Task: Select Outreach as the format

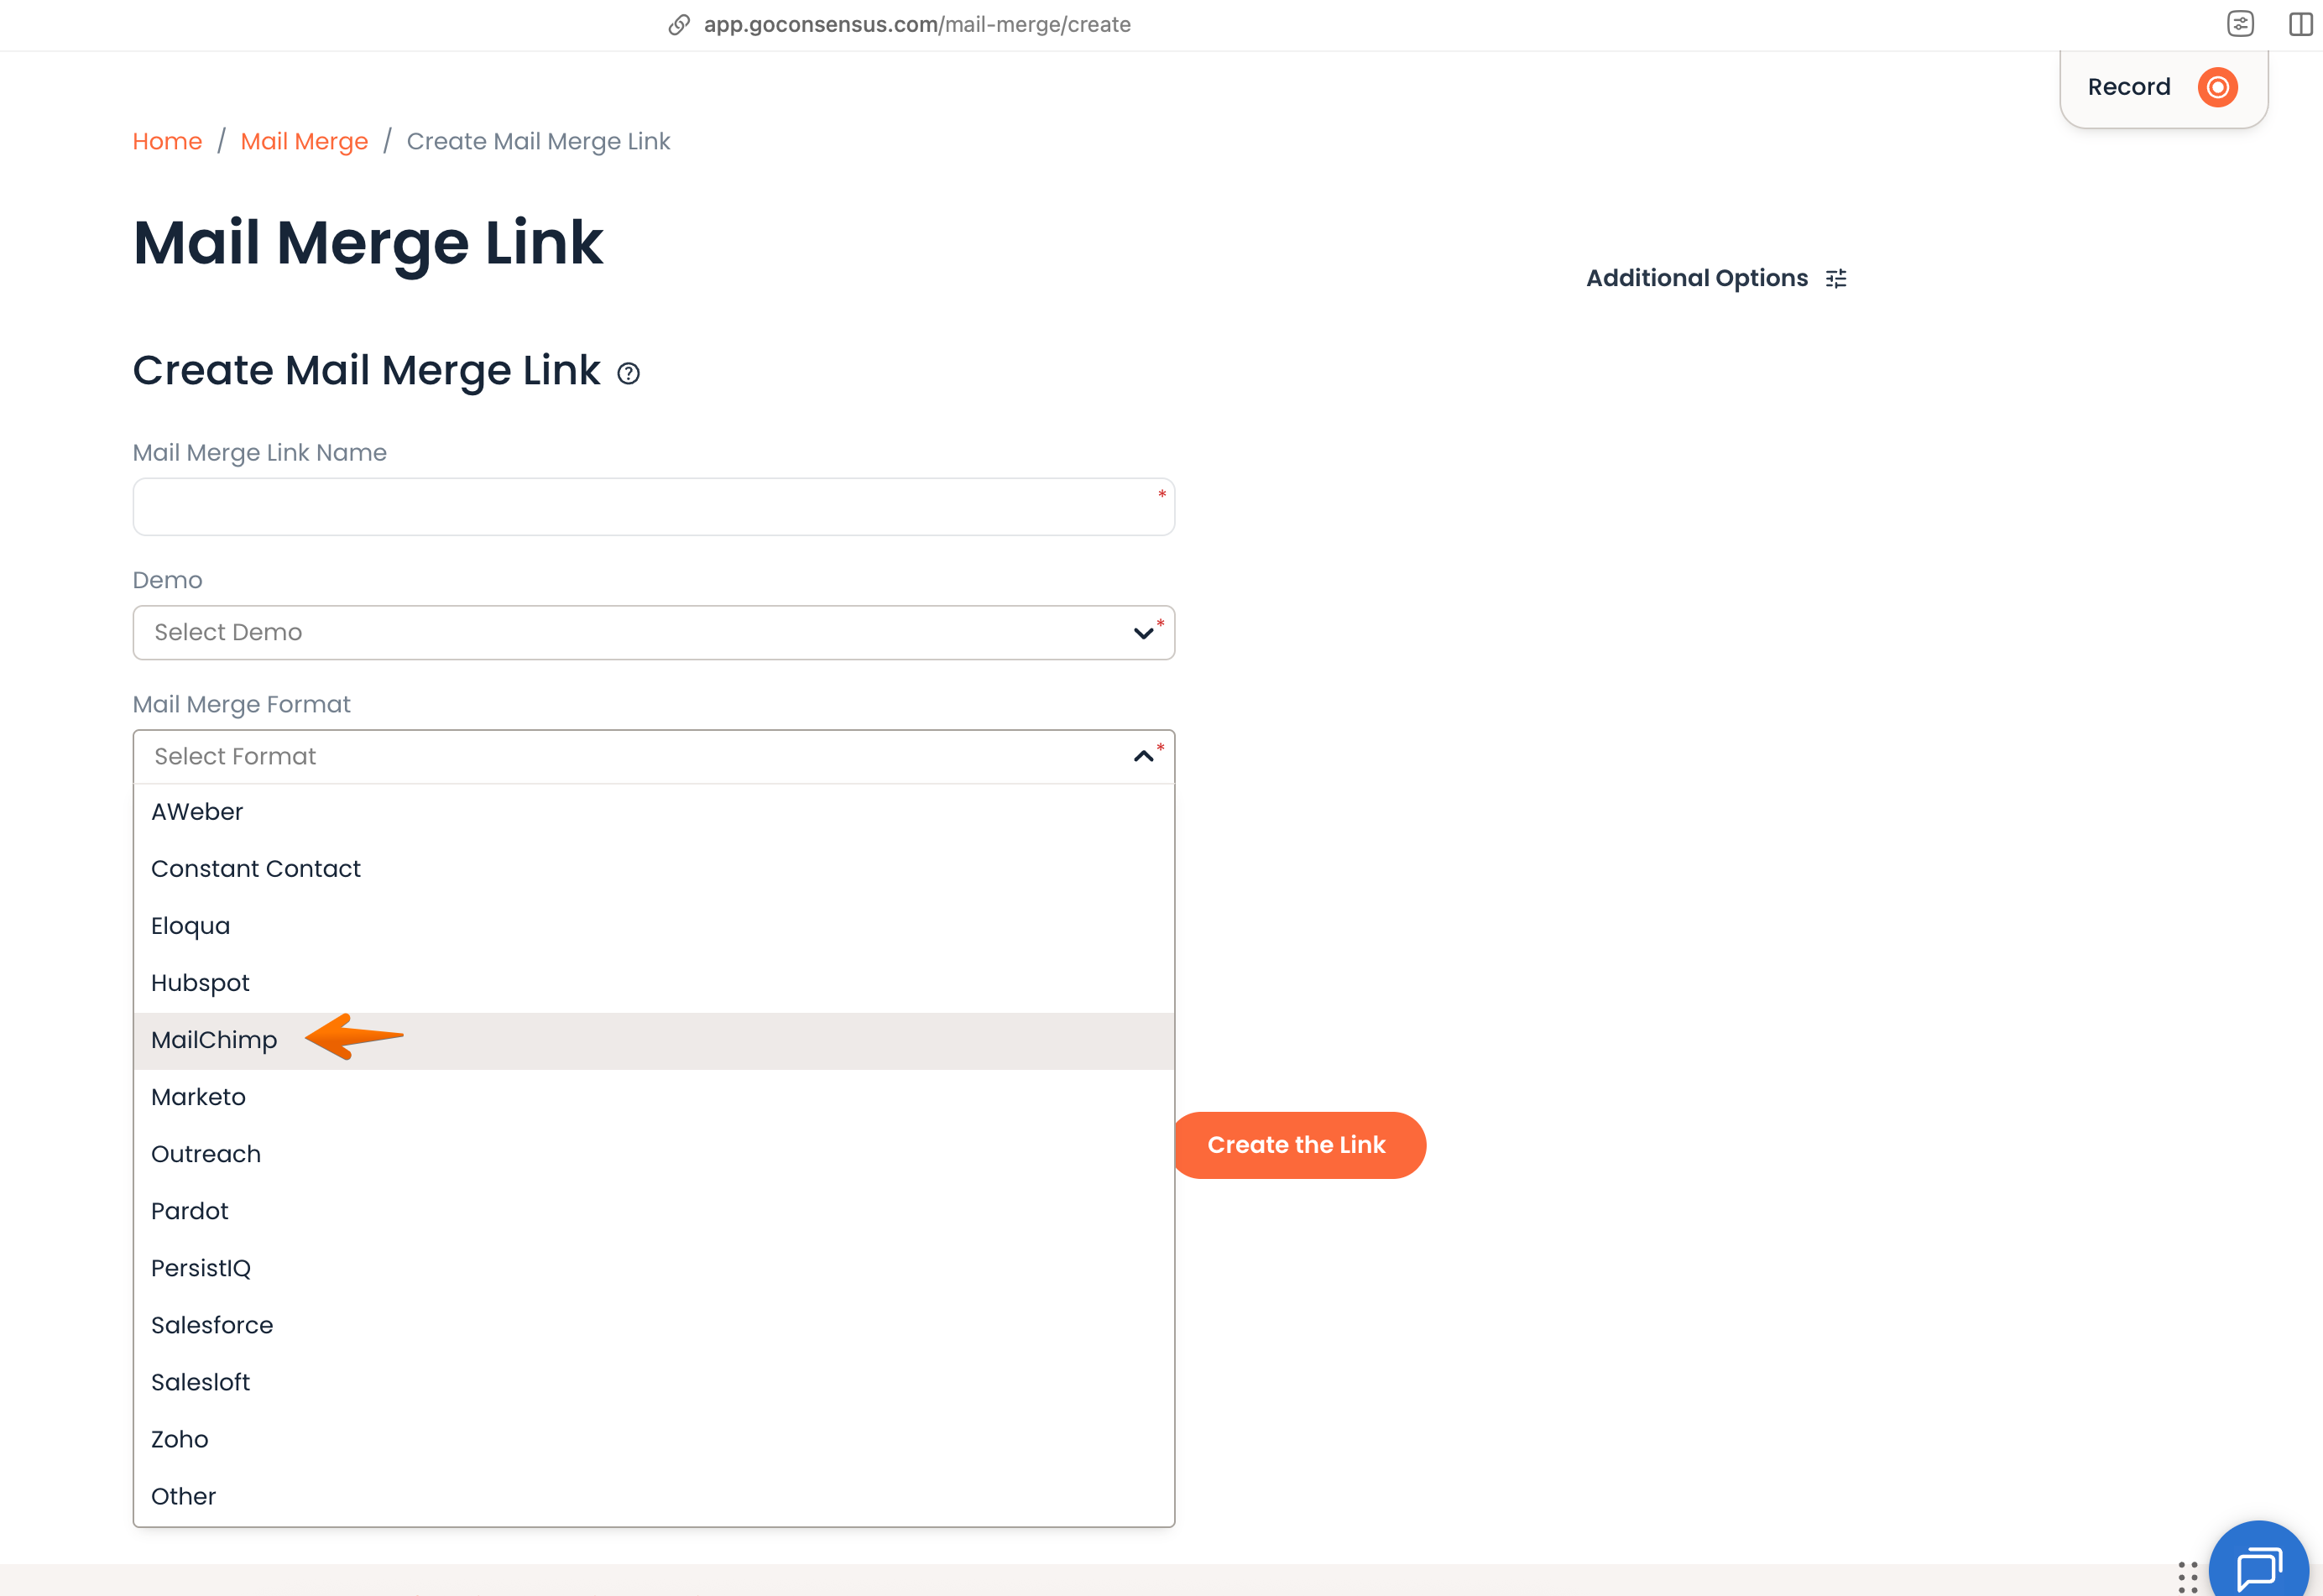Action: click(654, 1154)
